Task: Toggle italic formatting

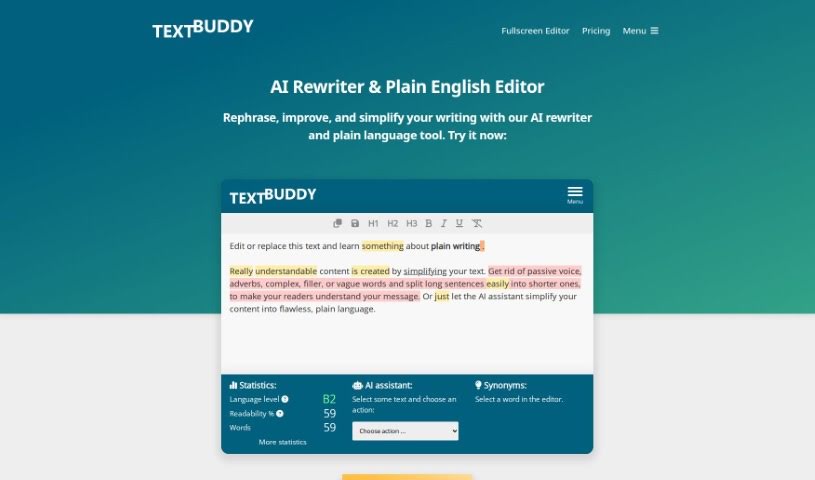Action: pyautogui.click(x=444, y=223)
